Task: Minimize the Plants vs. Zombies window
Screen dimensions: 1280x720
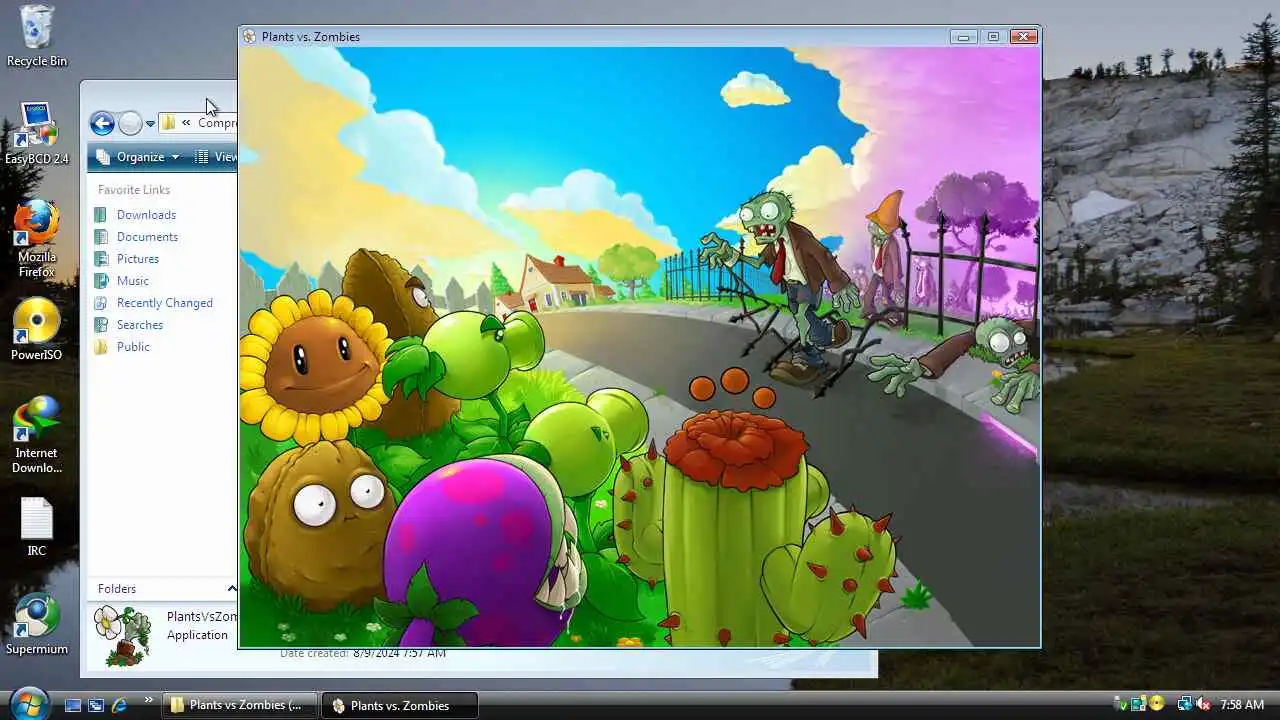Action: click(x=963, y=37)
